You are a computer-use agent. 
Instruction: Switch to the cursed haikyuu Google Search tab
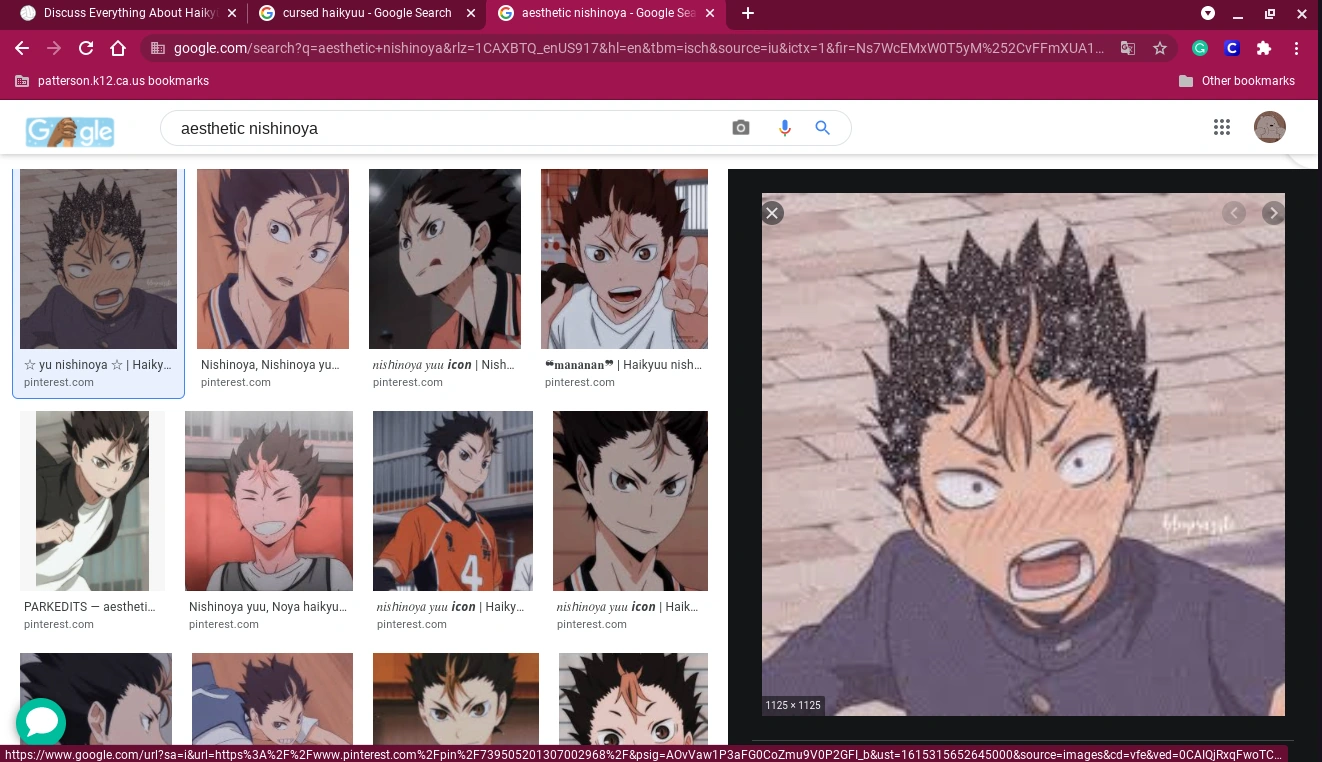(x=365, y=13)
